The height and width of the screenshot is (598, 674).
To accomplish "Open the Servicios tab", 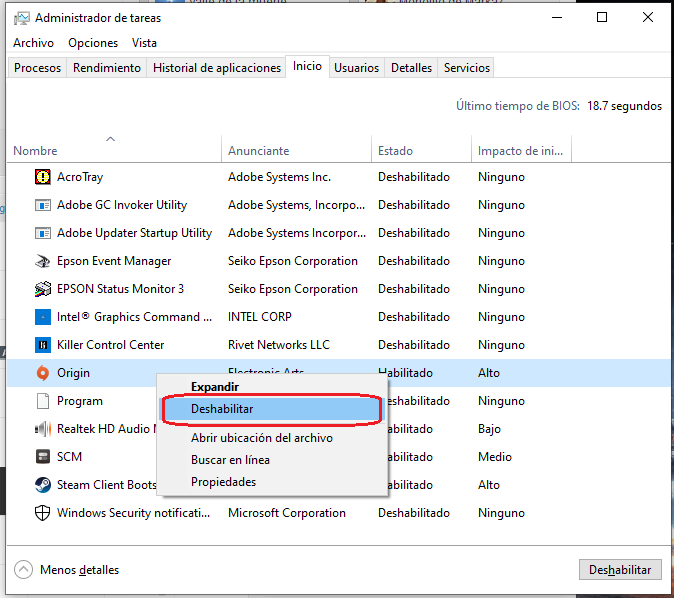I will click(467, 68).
